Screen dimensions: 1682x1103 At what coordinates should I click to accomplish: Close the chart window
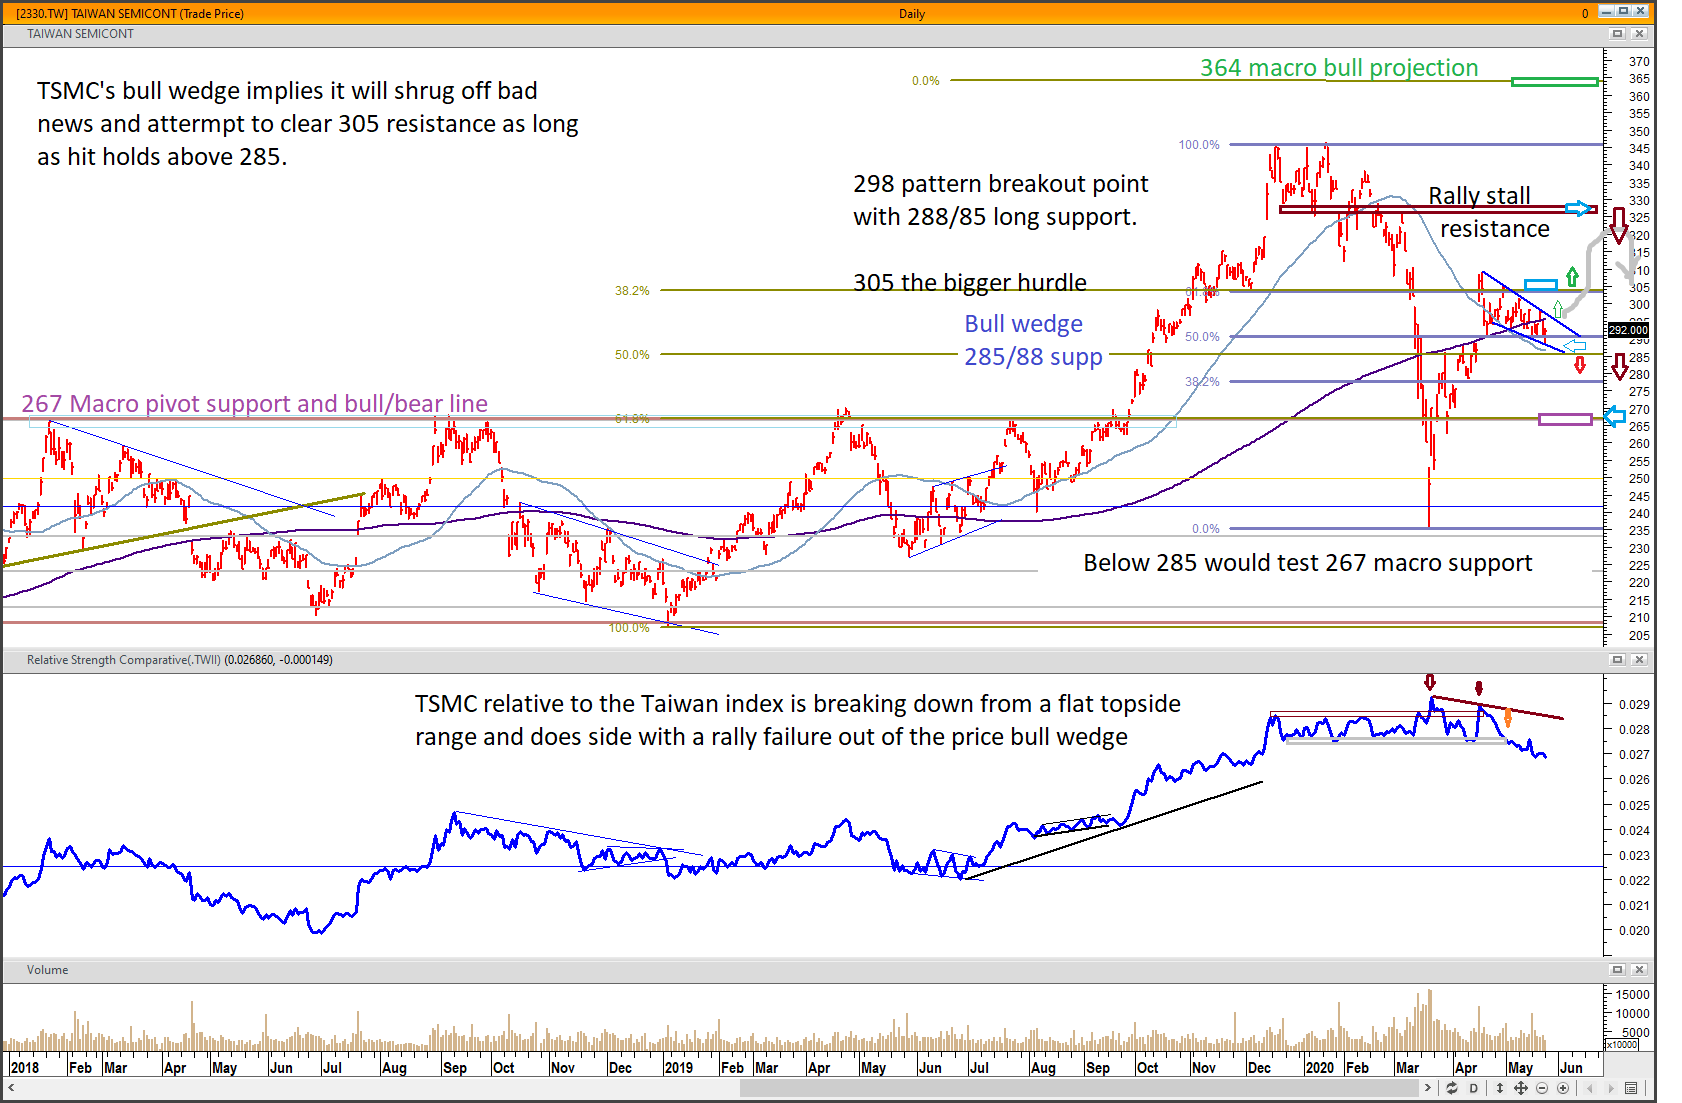[x=1641, y=11]
